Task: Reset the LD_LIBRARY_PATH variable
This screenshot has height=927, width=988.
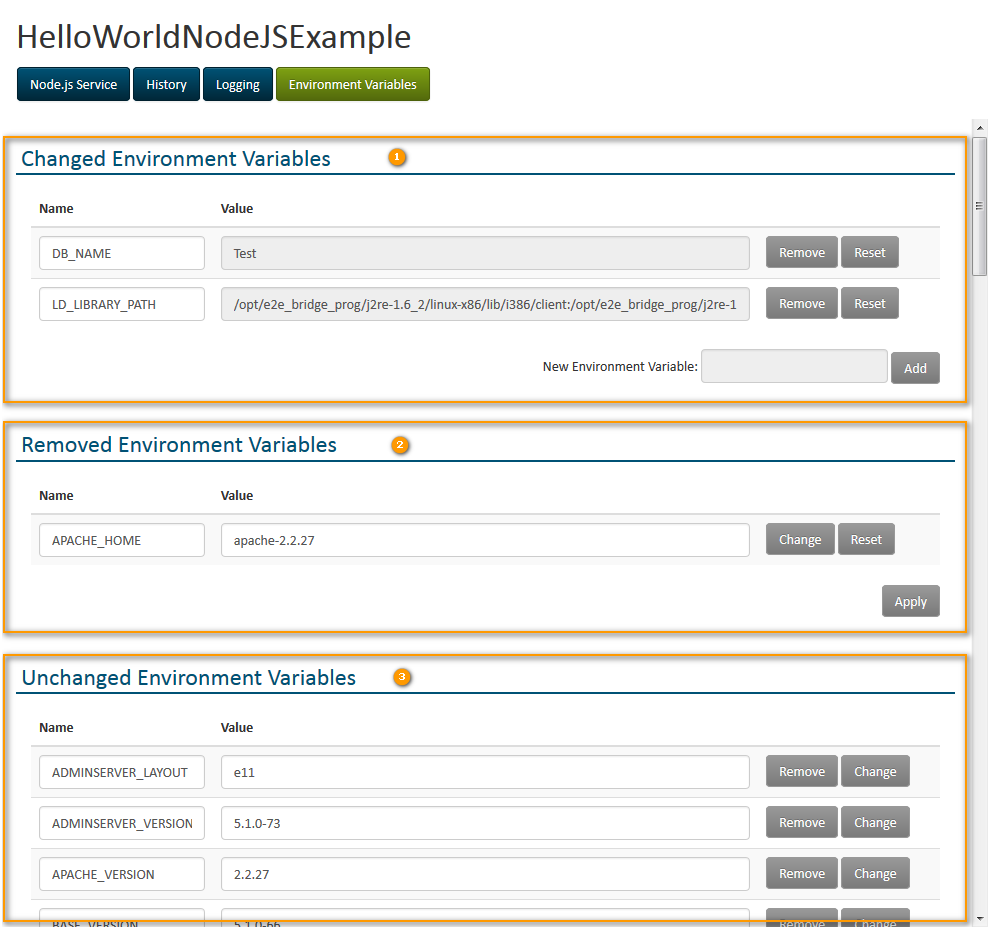Action: pyautogui.click(x=869, y=303)
